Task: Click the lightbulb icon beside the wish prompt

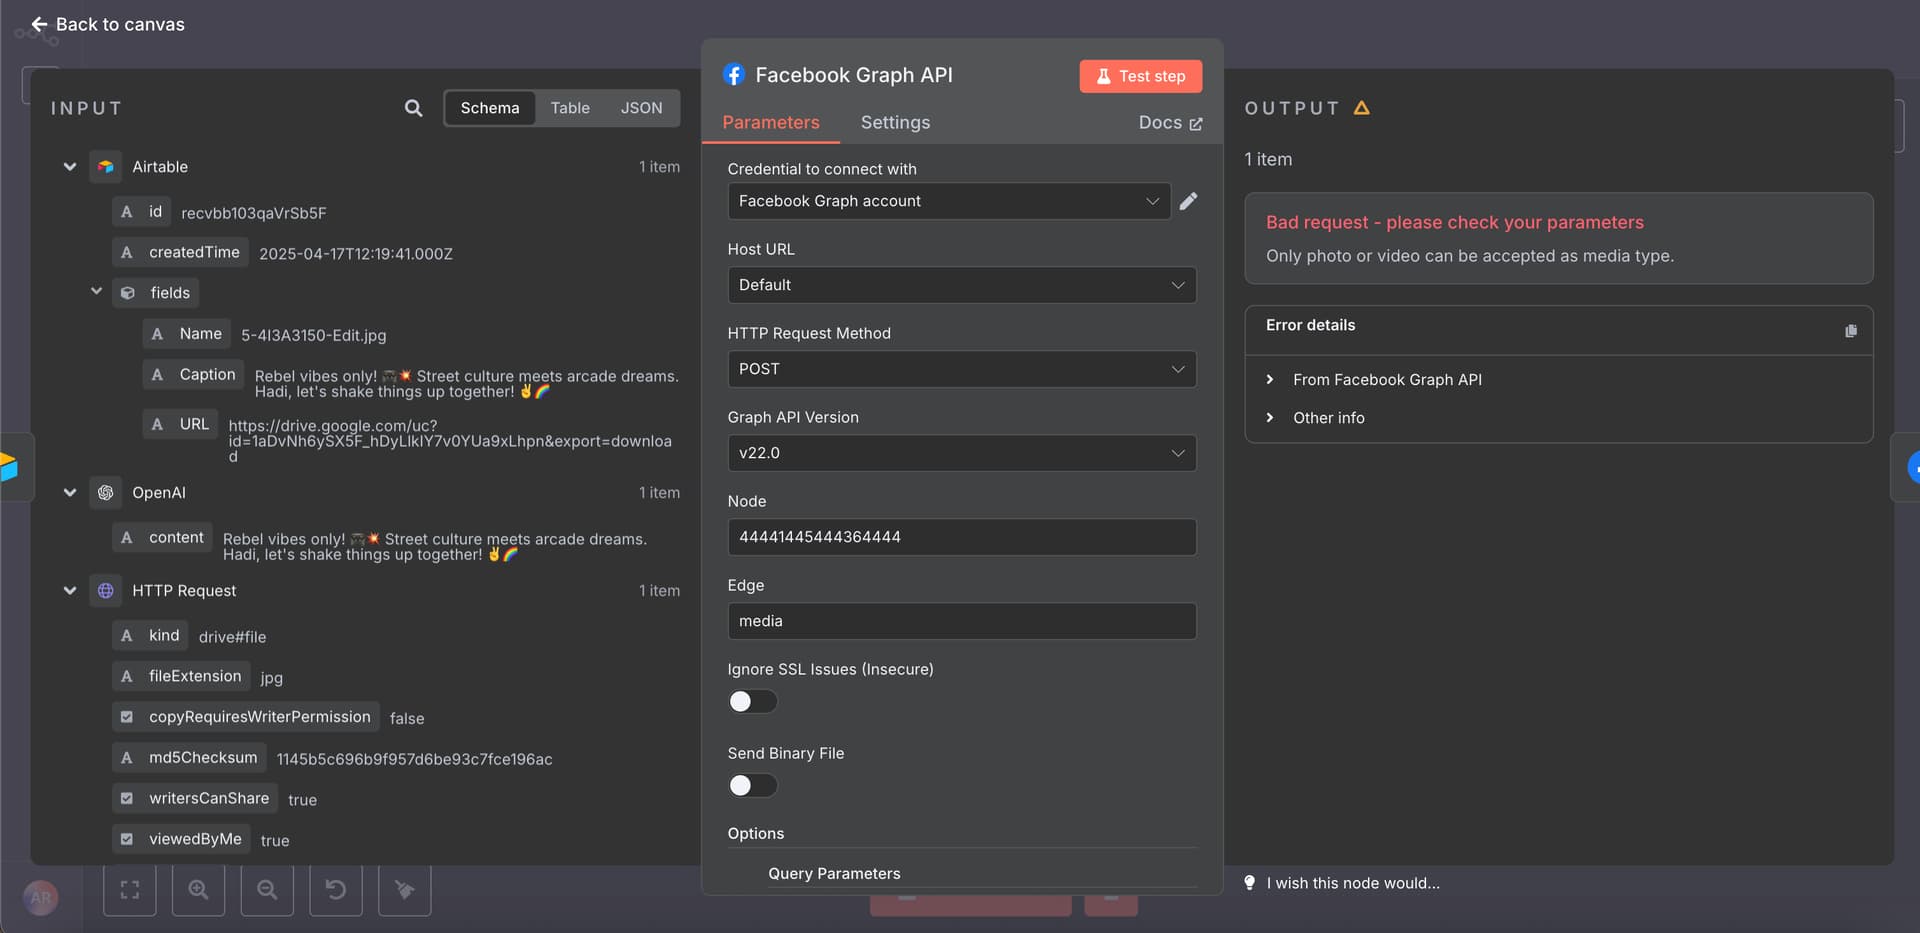Action: (1249, 883)
